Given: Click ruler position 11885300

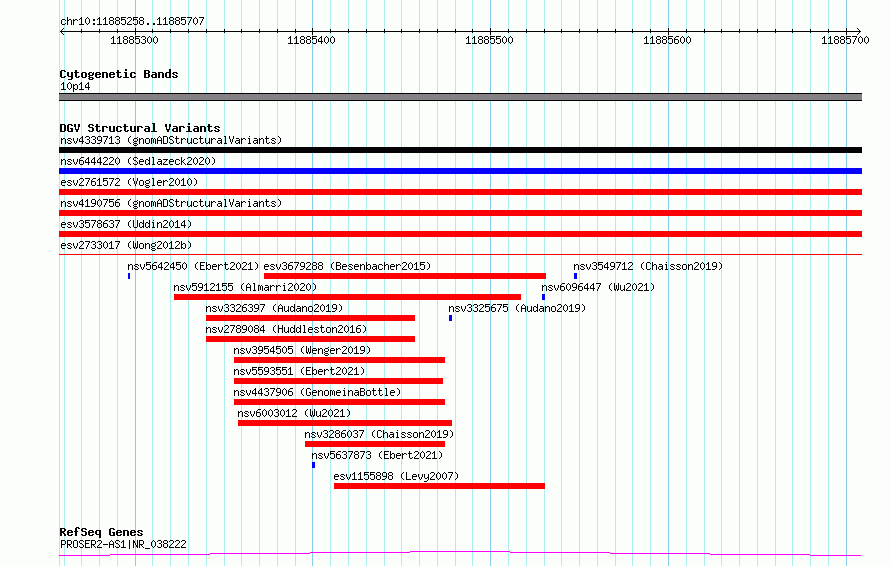Looking at the screenshot, I should tap(135, 40).
